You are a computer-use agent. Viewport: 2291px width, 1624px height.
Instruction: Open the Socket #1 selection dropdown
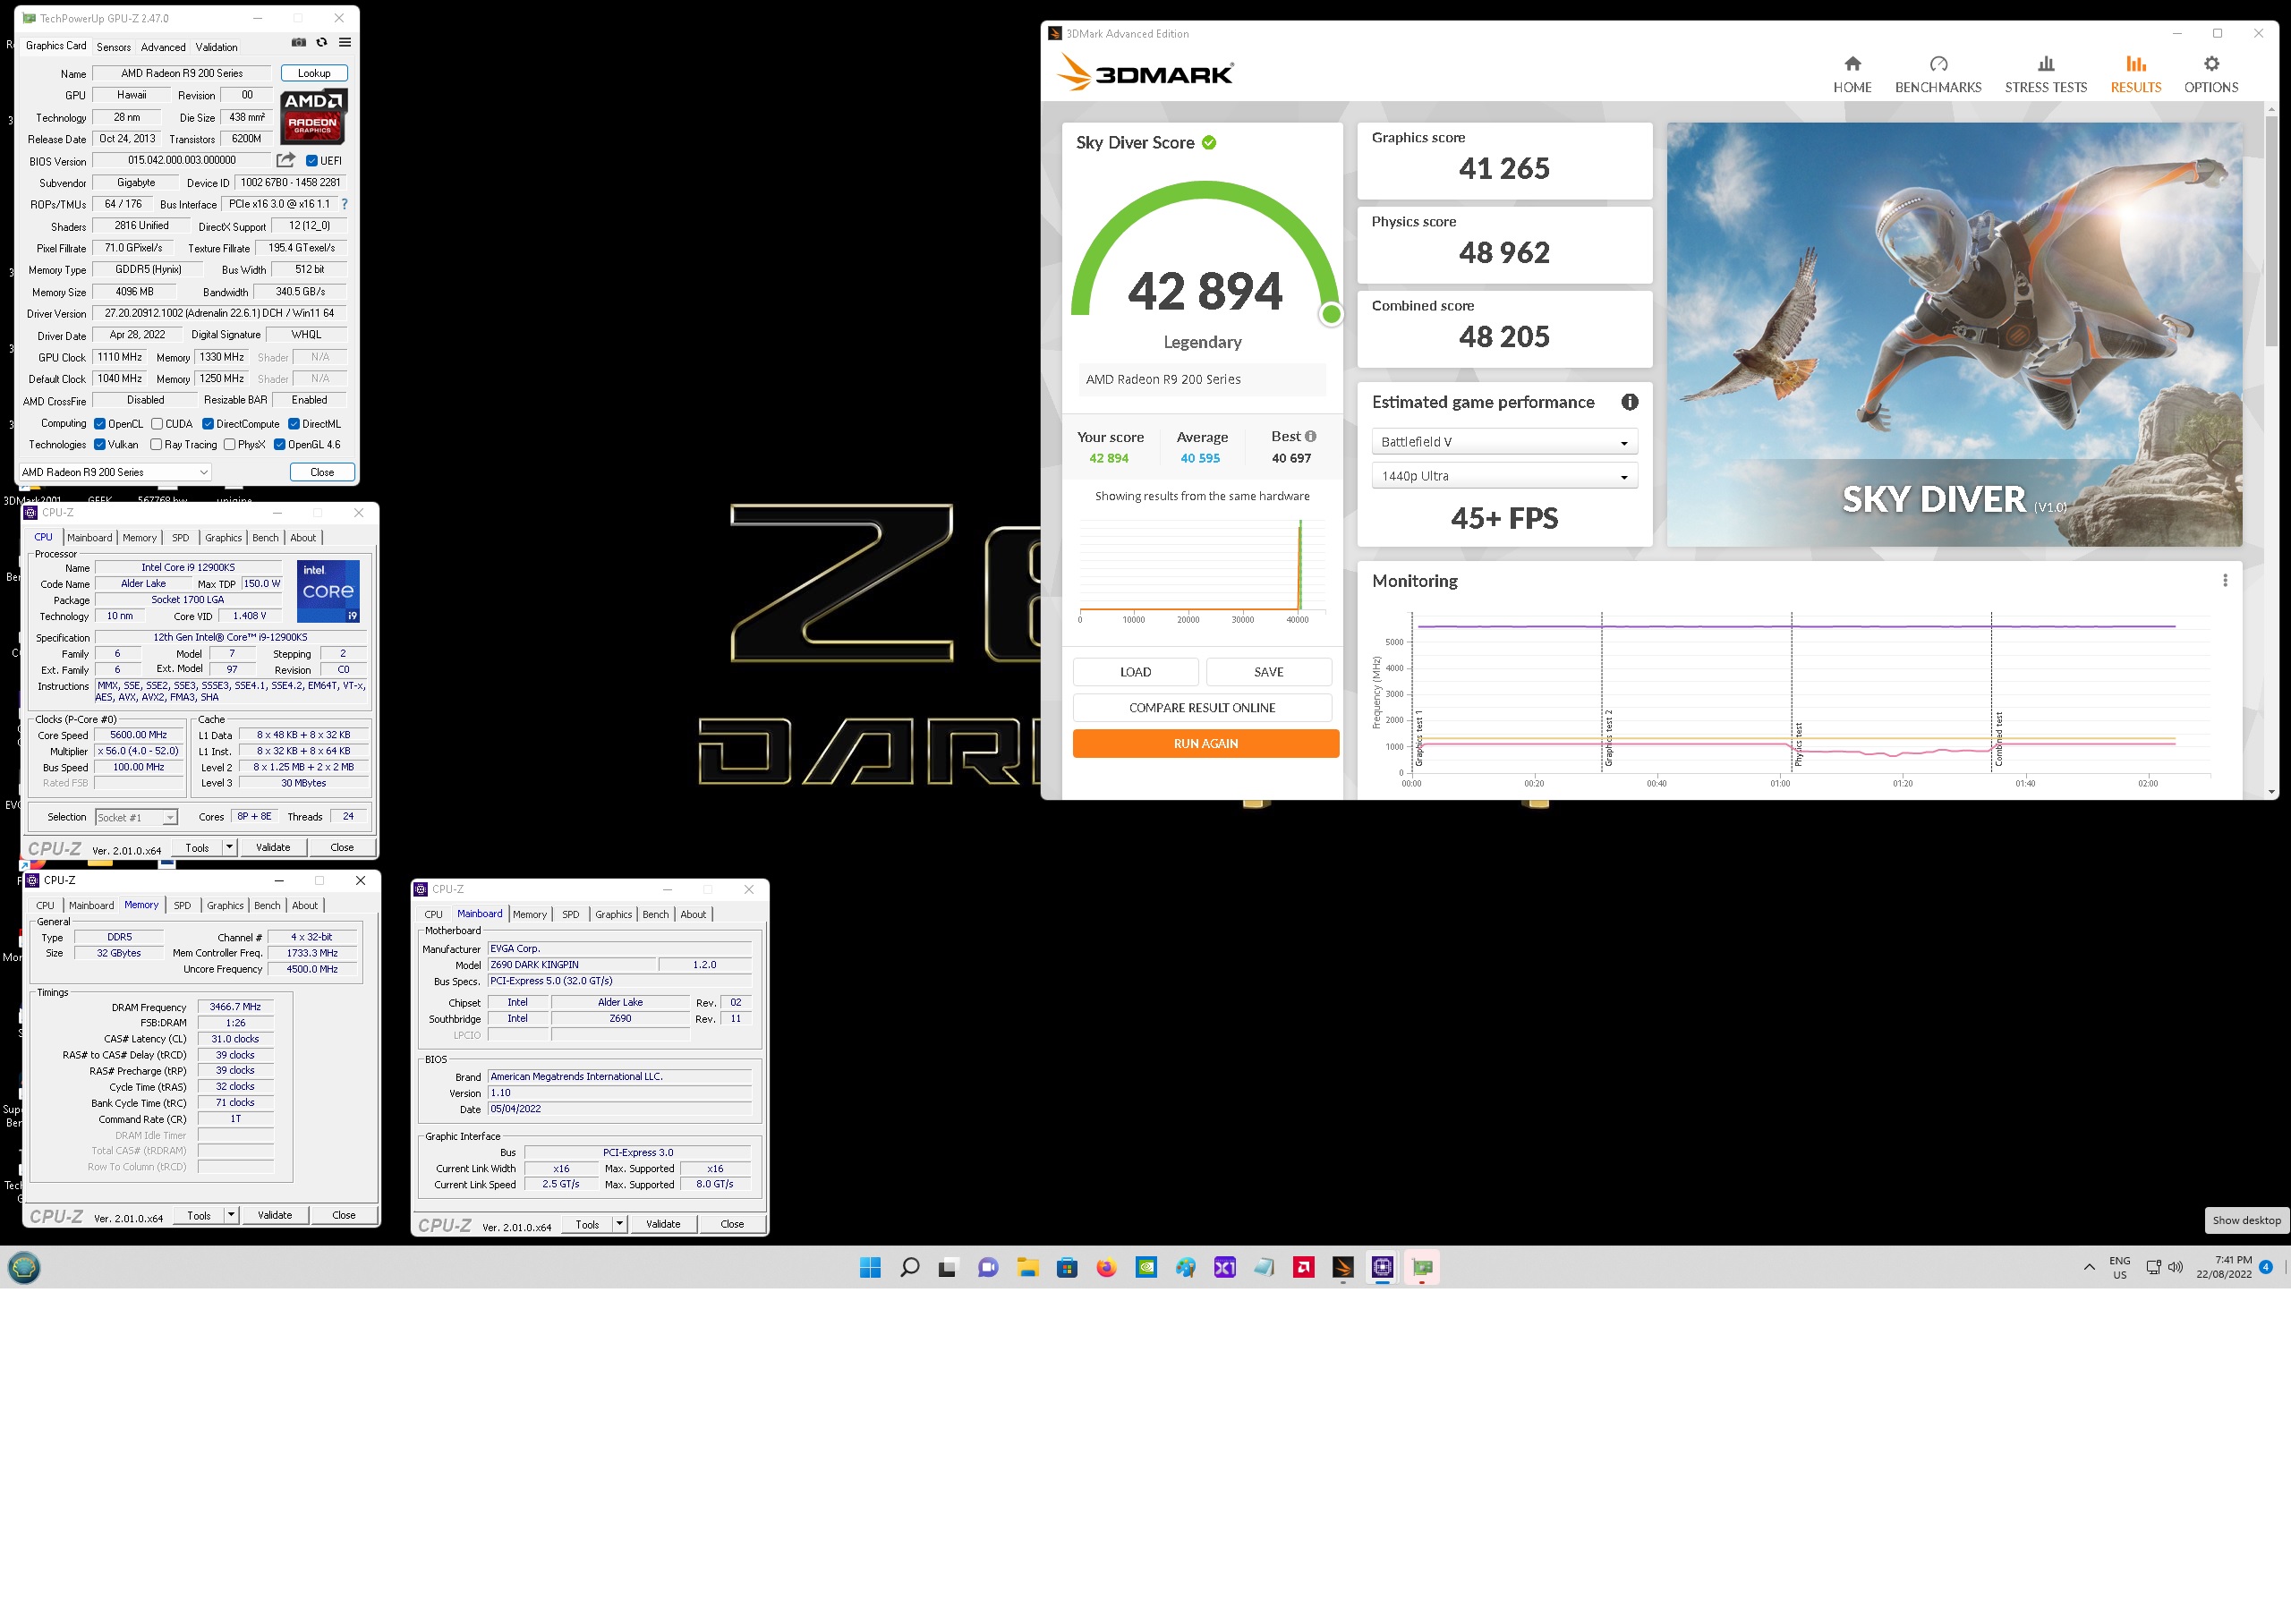point(137,817)
